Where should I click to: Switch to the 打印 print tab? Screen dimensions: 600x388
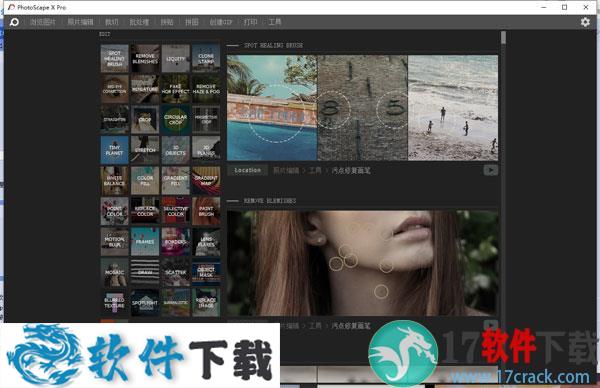pyautogui.click(x=250, y=22)
